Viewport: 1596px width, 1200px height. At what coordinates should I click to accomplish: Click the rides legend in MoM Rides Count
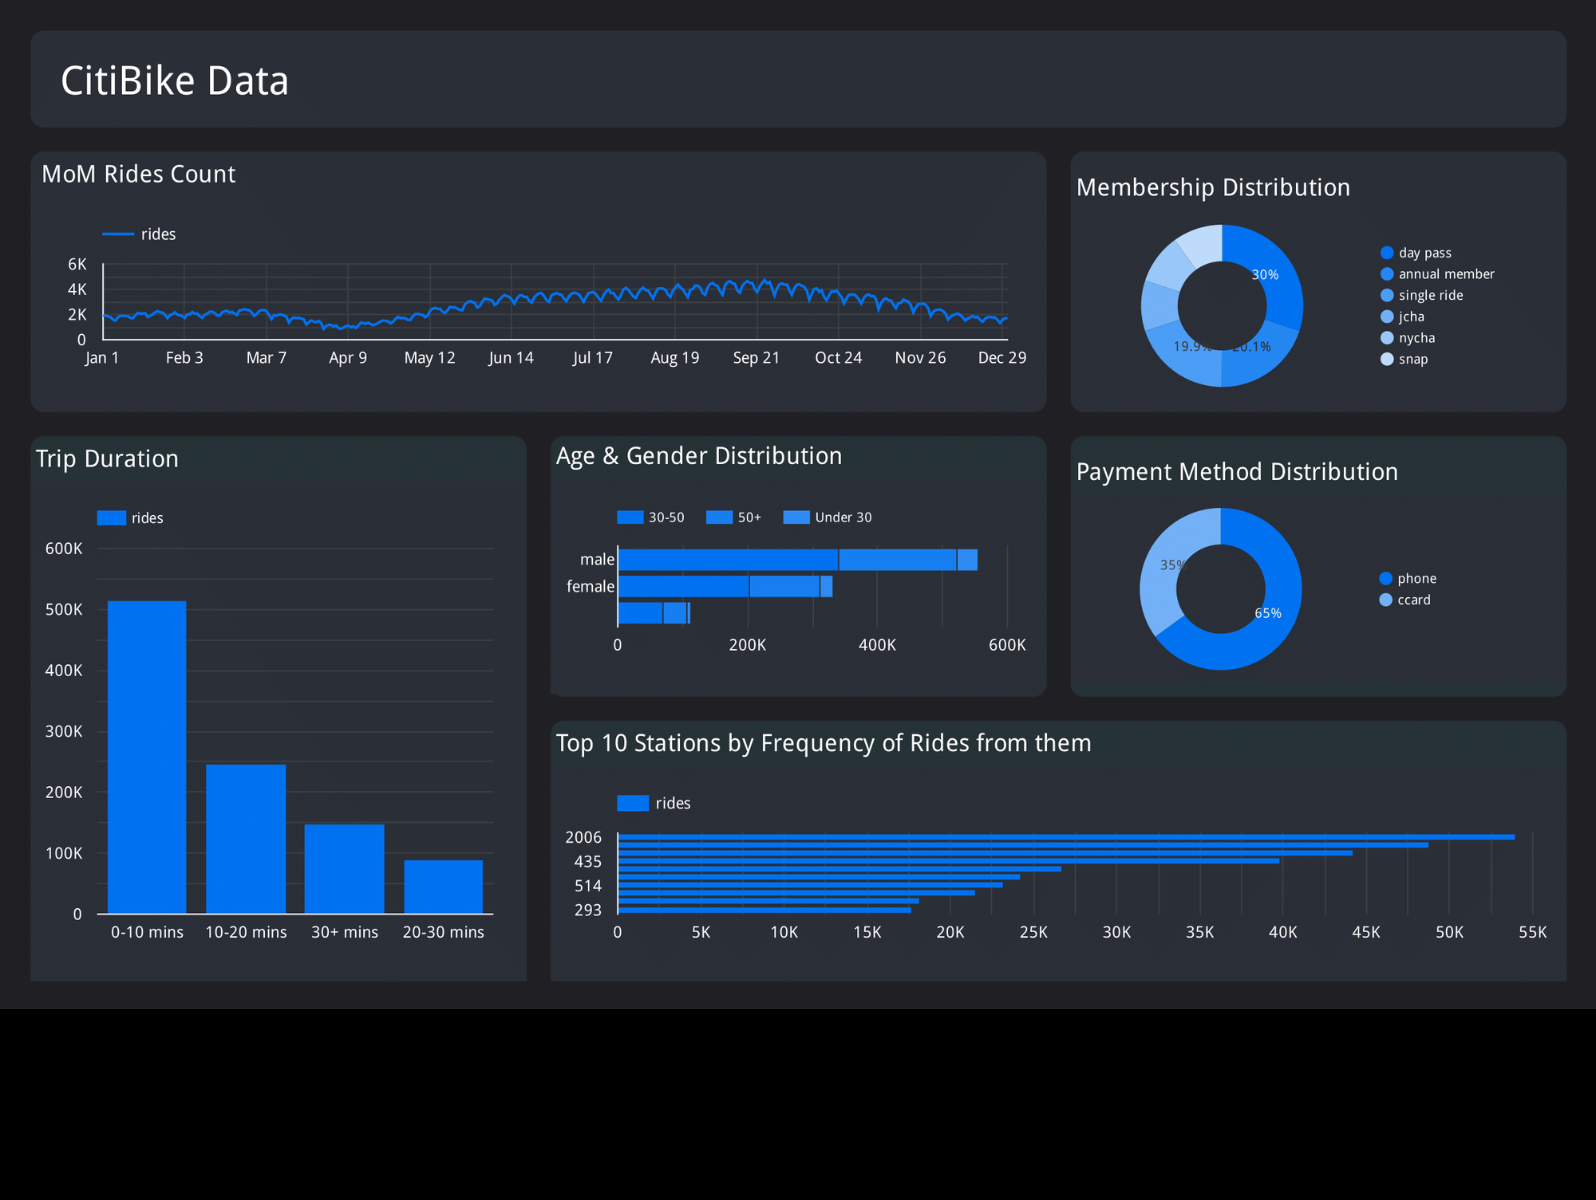tap(140, 234)
